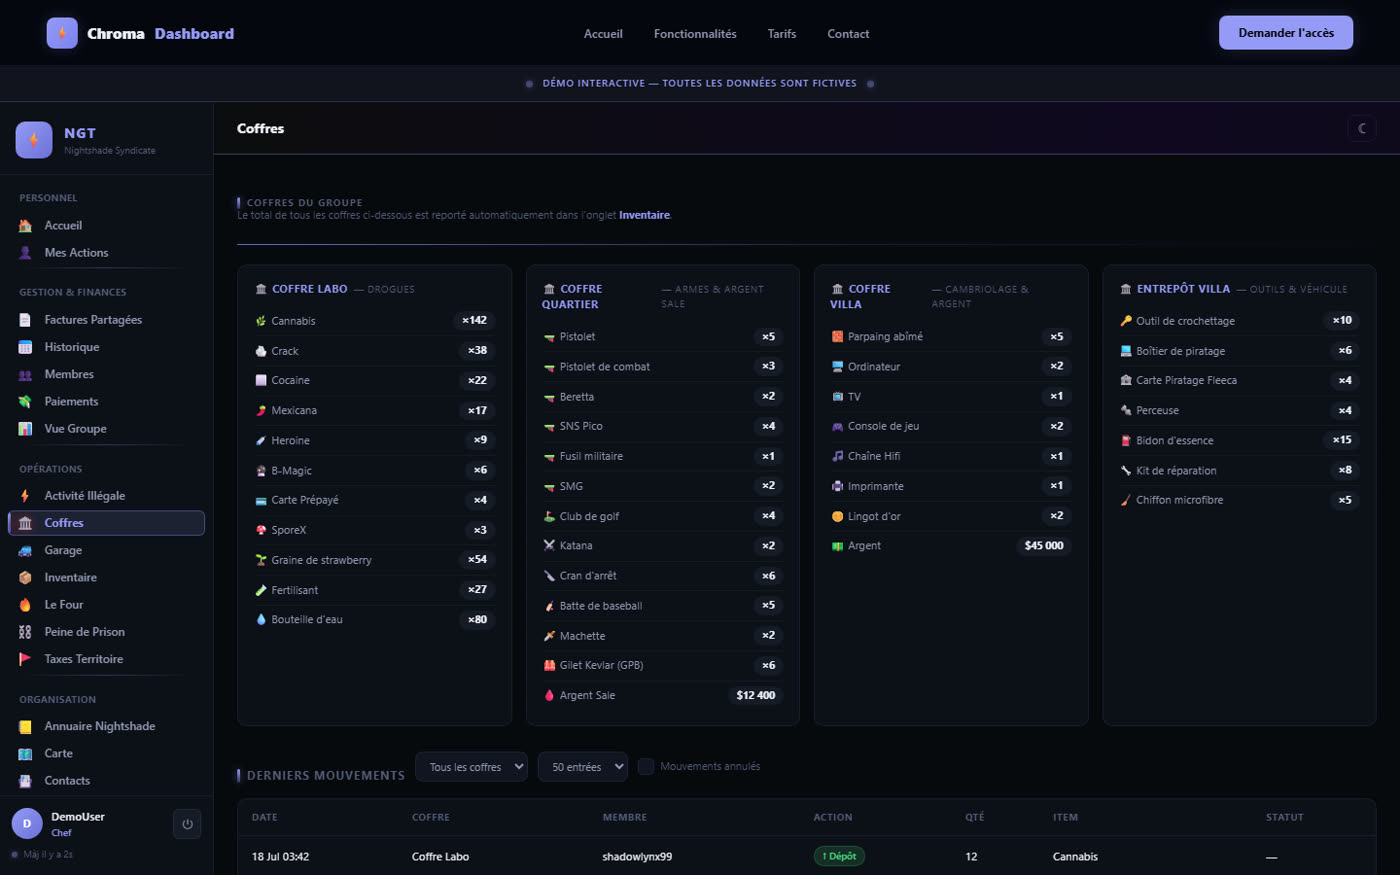Click the NGT syndicate avatar icon
This screenshot has height=875, width=1400.
[x=34, y=140]
